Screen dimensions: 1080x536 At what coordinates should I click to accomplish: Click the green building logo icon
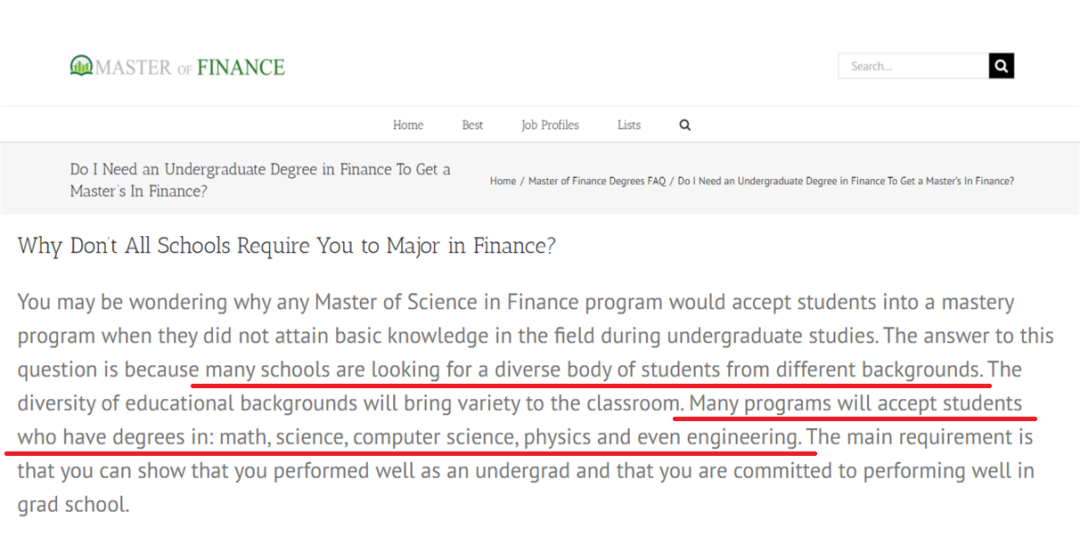point(81,66)
